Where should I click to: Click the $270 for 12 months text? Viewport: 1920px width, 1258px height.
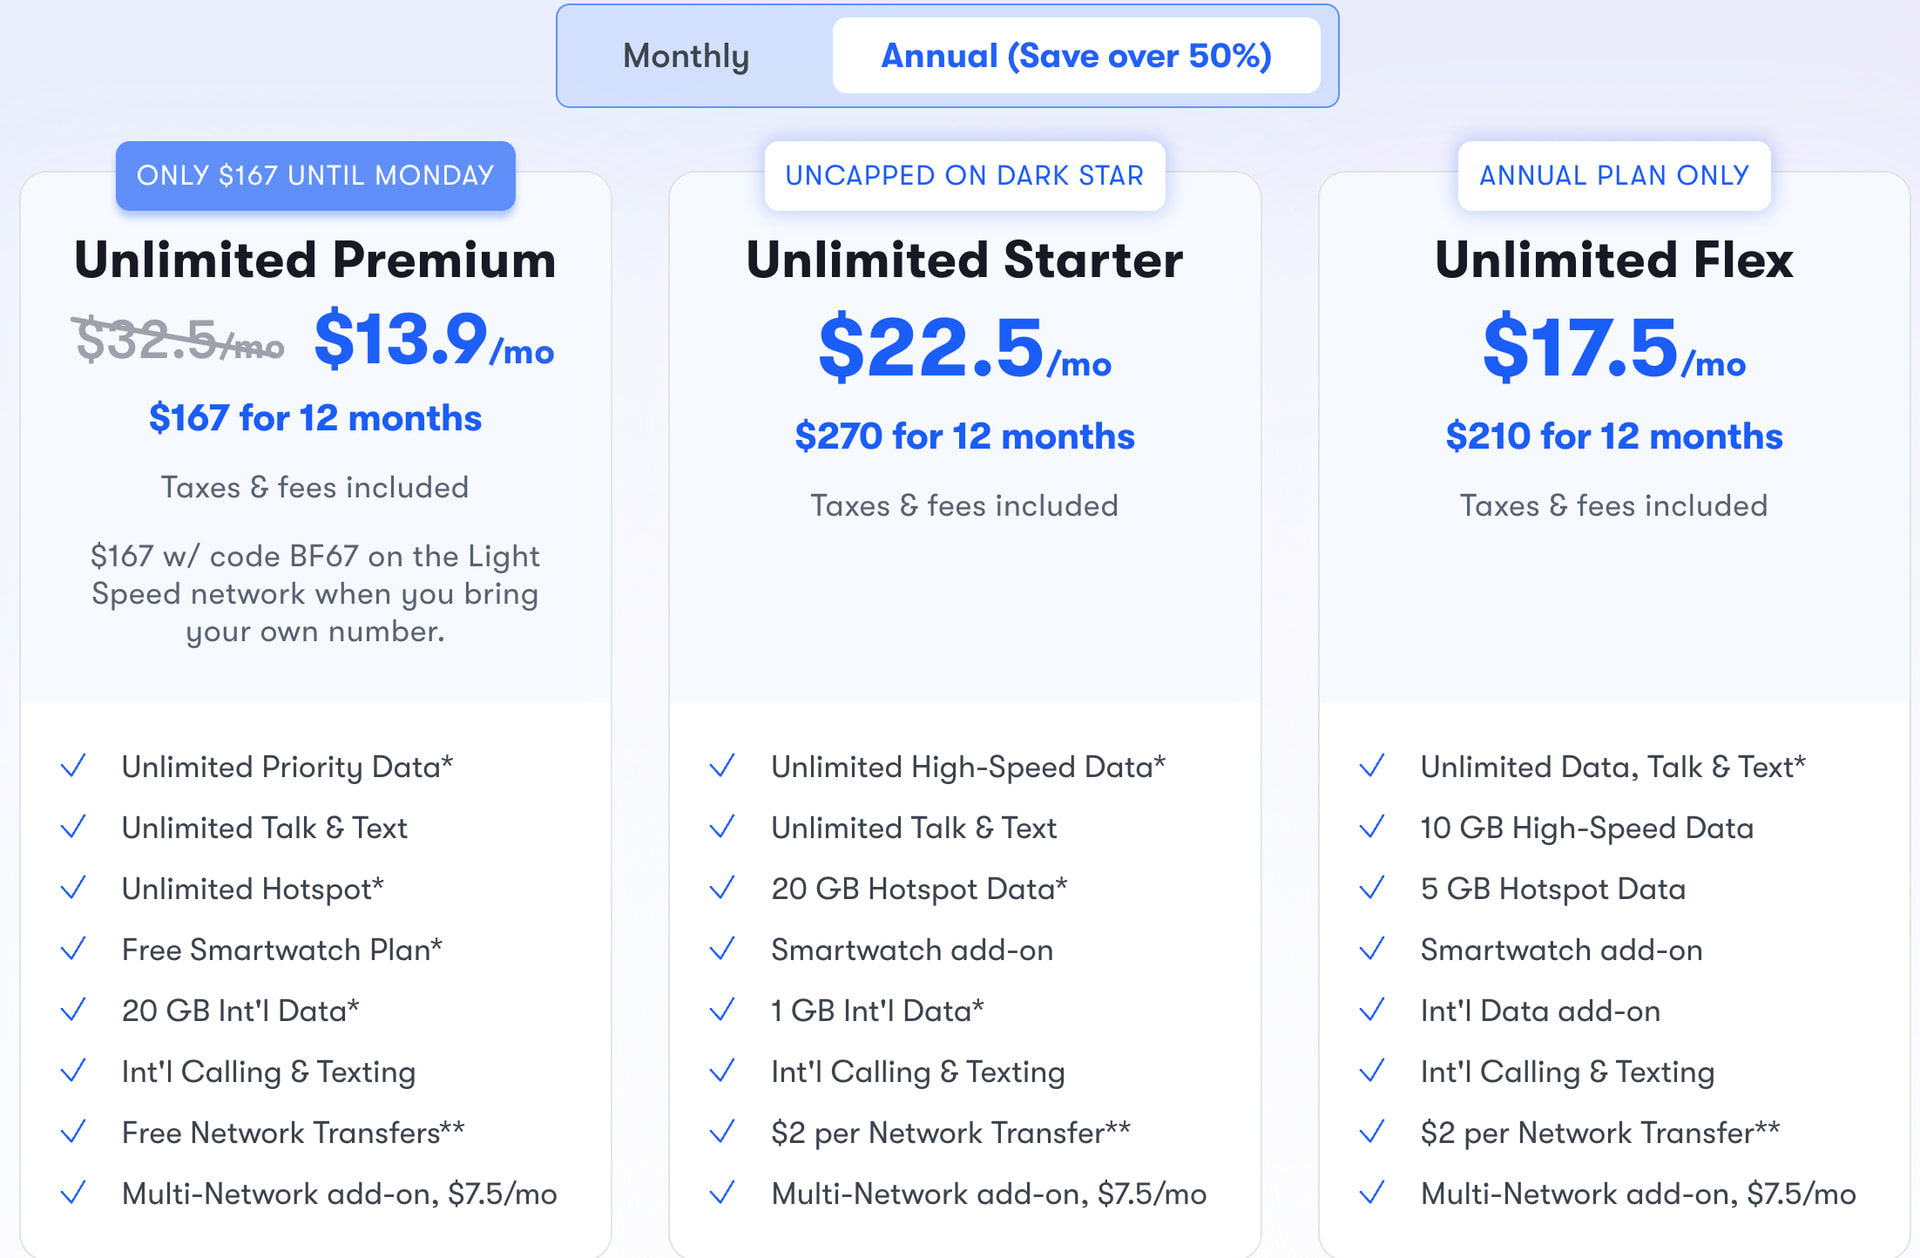(x=964, y=436)
